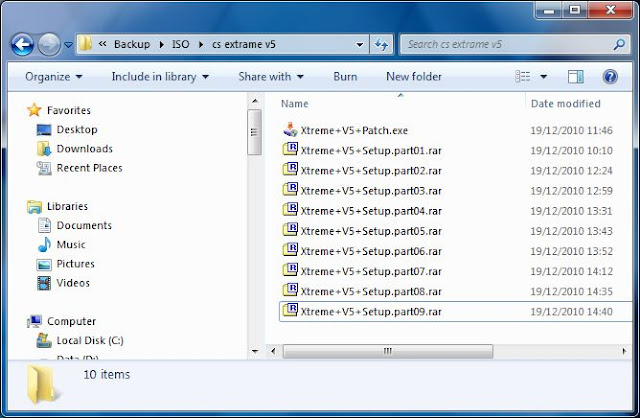Show hidden parent folders via double chevron

(x=103, y=44)
